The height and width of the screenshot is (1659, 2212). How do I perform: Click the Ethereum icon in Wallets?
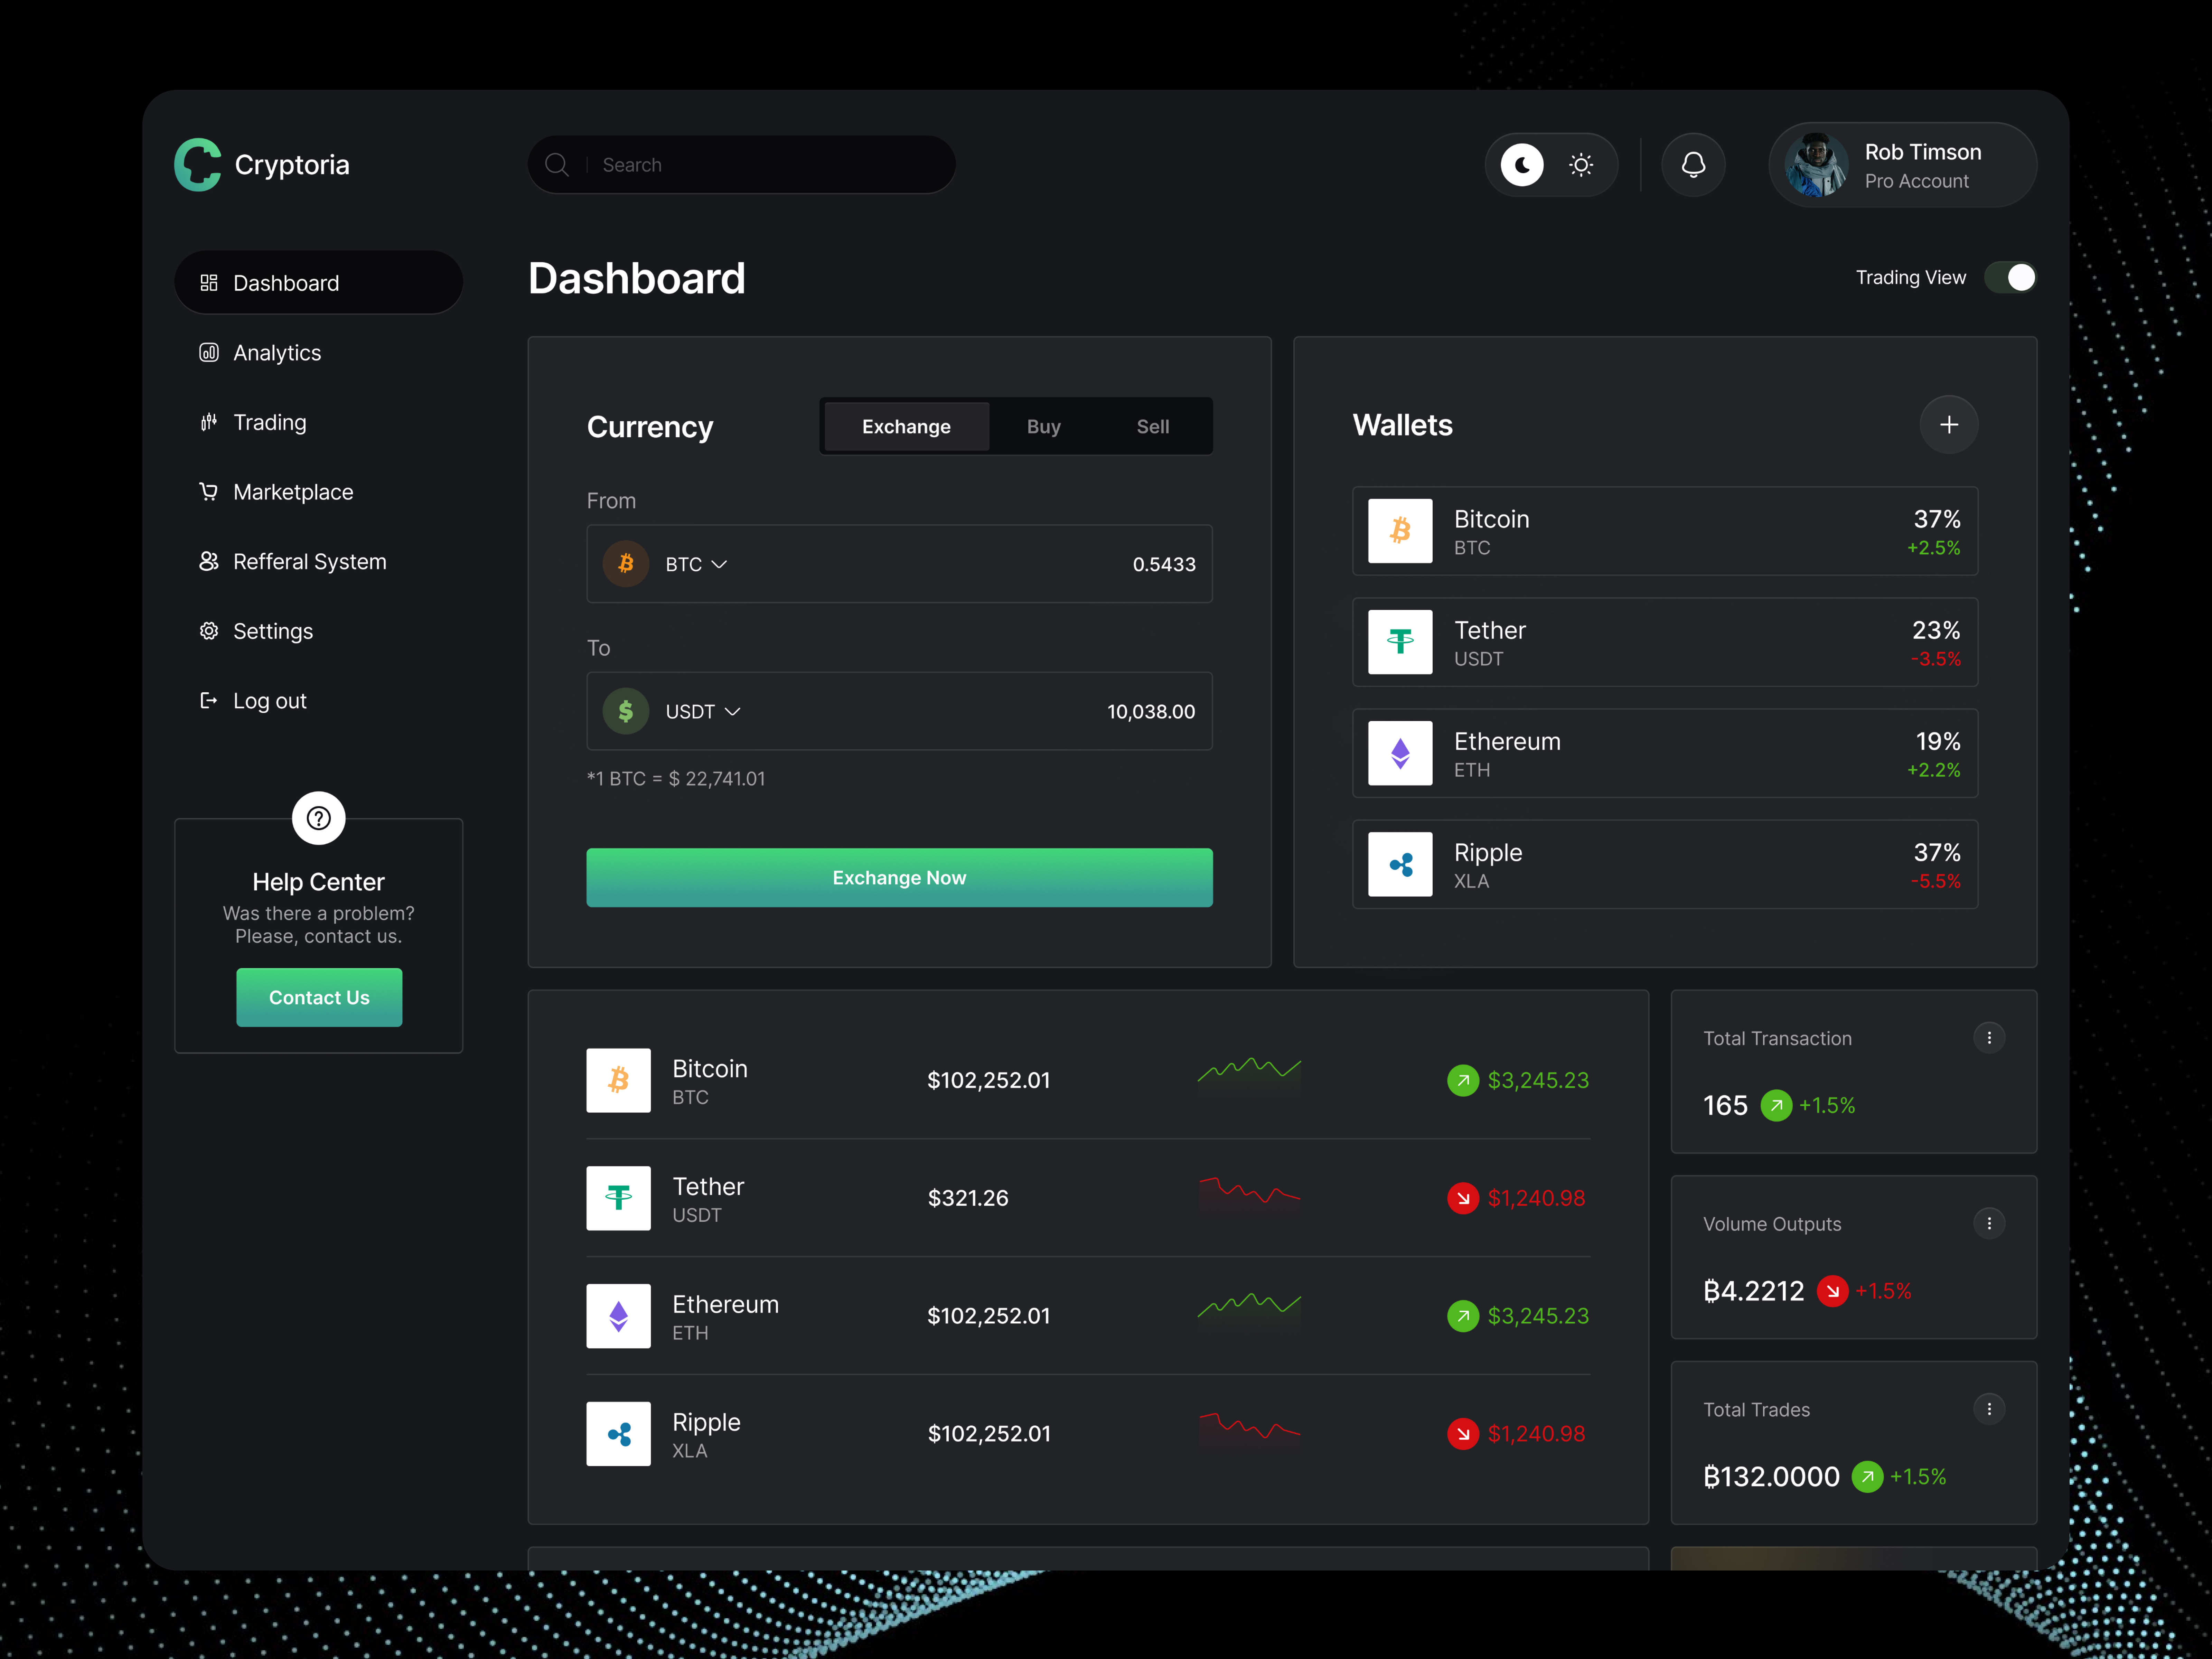(1400, 753)
